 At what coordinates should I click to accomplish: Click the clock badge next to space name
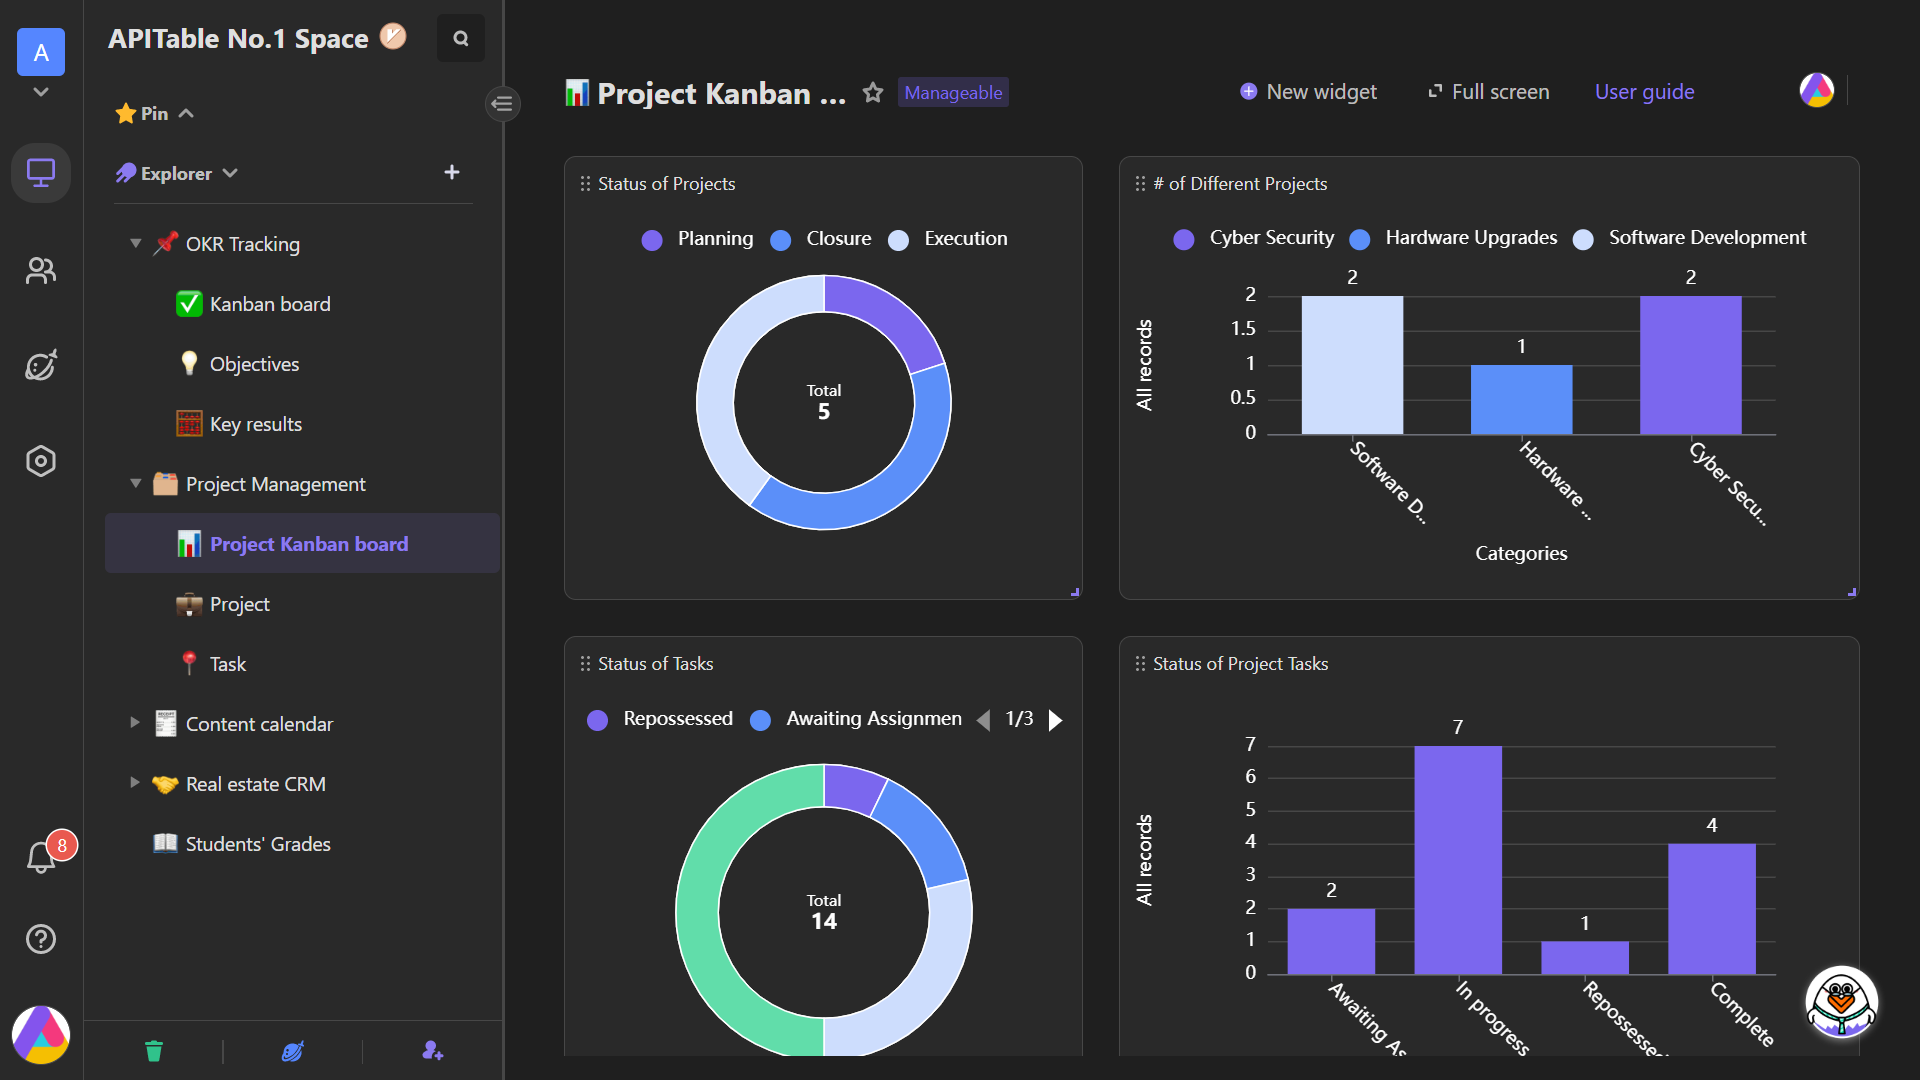tap(393, 37)
